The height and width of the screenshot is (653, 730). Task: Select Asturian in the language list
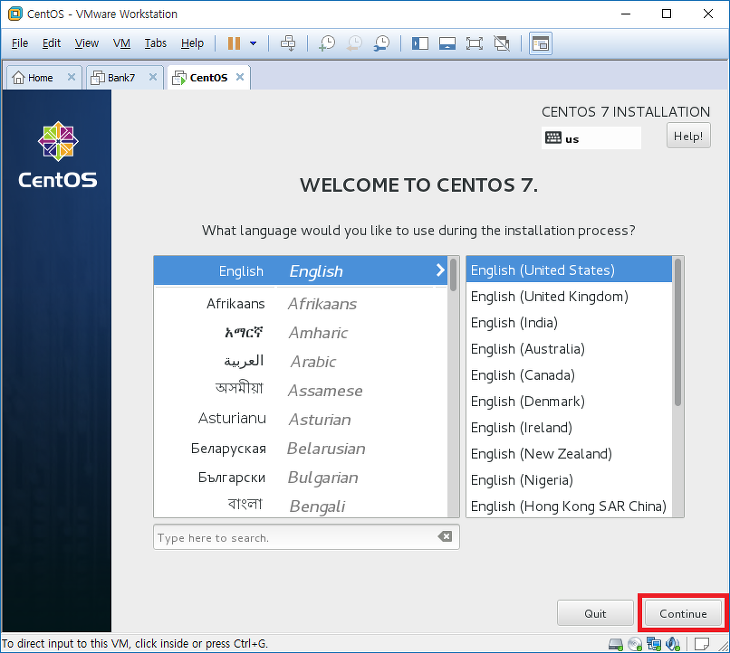point(300,419)
